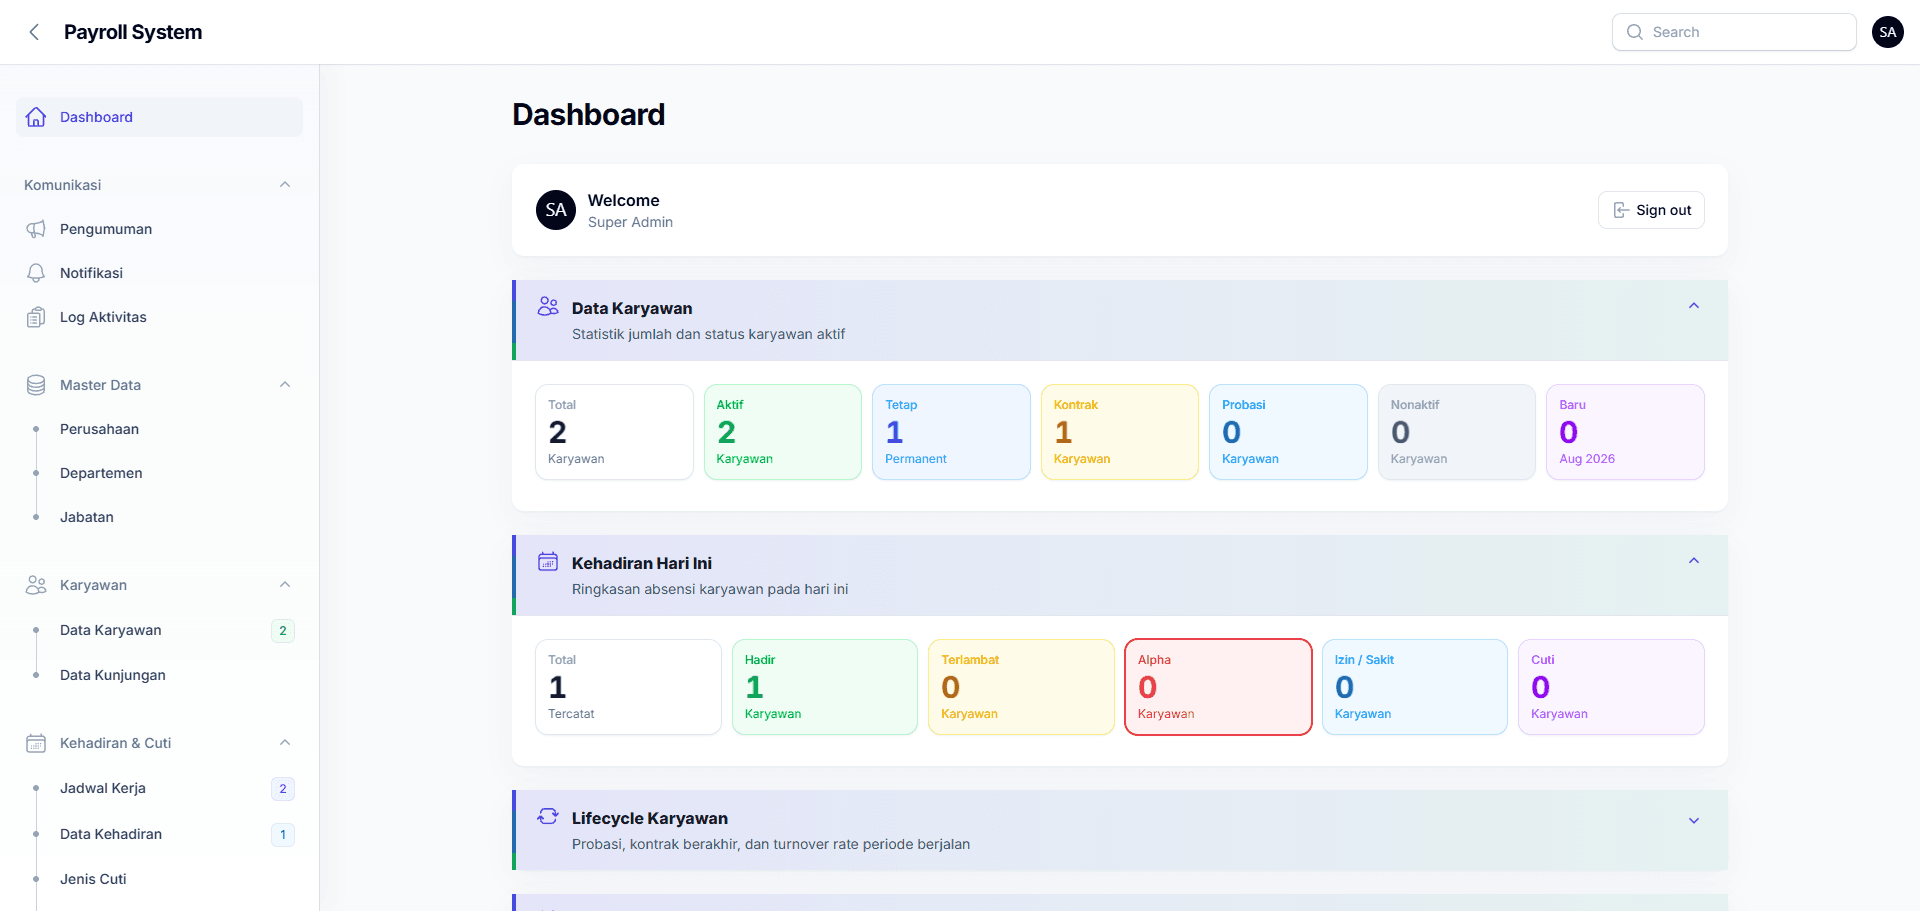Viewport: 1920px width, 911px height.
Task: Click the Izin / Sakit attendance card
Action: [x=1415, y=687]
